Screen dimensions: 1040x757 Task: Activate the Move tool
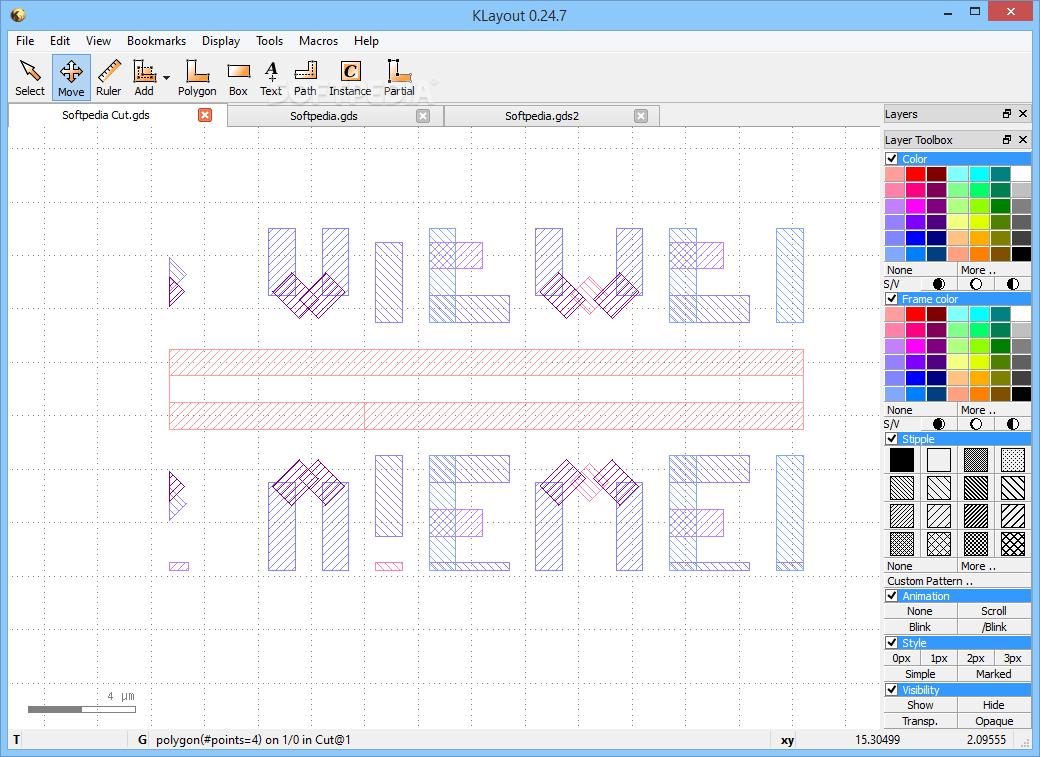point(71,78)
